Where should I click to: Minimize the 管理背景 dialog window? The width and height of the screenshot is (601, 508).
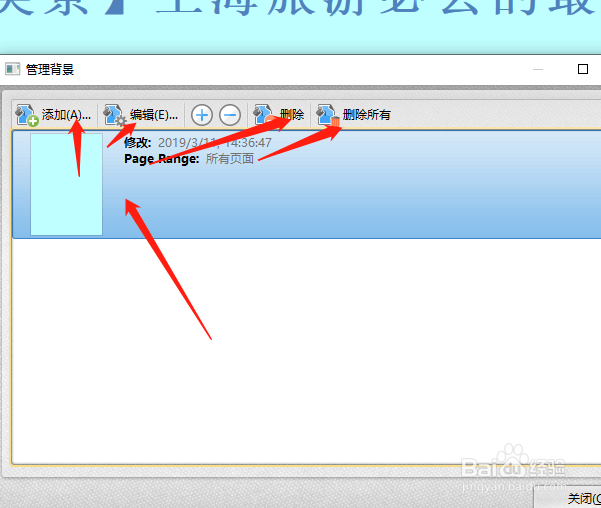pos(538,69)
